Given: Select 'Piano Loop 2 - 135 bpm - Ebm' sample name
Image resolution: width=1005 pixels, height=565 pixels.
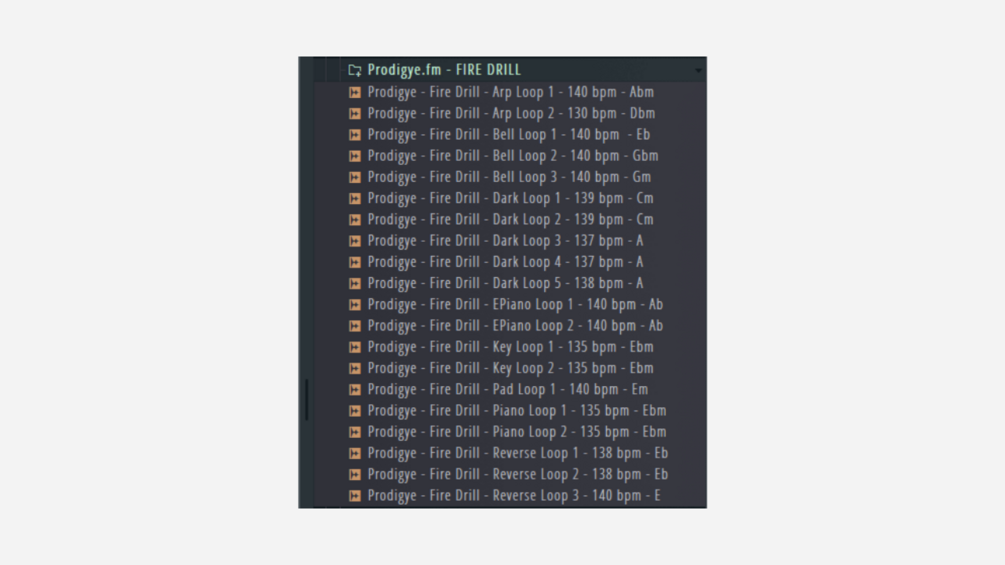Looking at the screenshot, I should (x=517, y=432).
